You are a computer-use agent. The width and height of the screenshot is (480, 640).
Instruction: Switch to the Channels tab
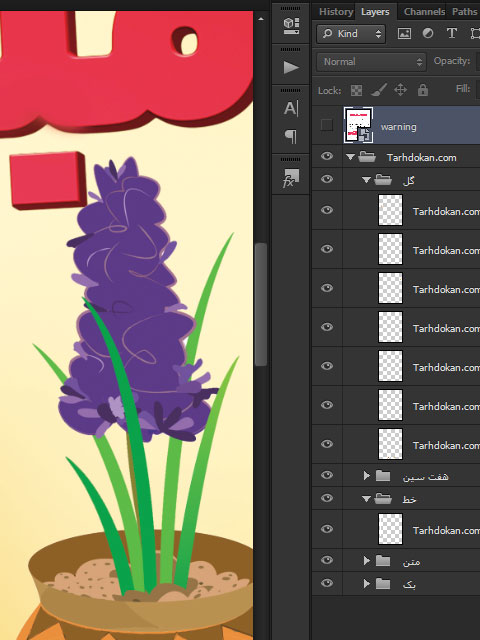point(424,12)
